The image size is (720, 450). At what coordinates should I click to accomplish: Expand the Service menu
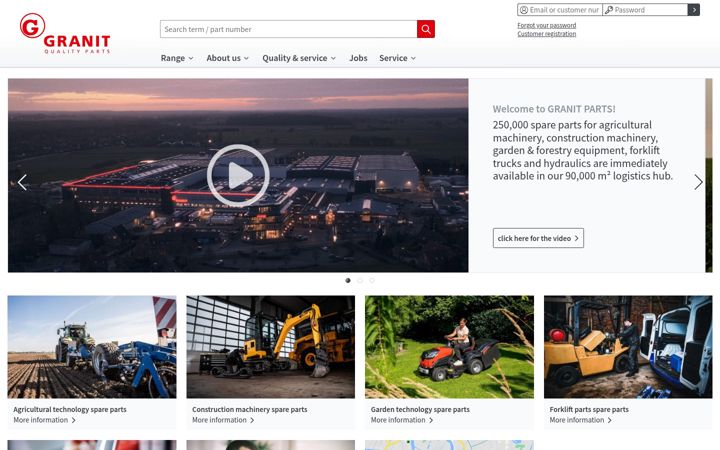(397, 58)
